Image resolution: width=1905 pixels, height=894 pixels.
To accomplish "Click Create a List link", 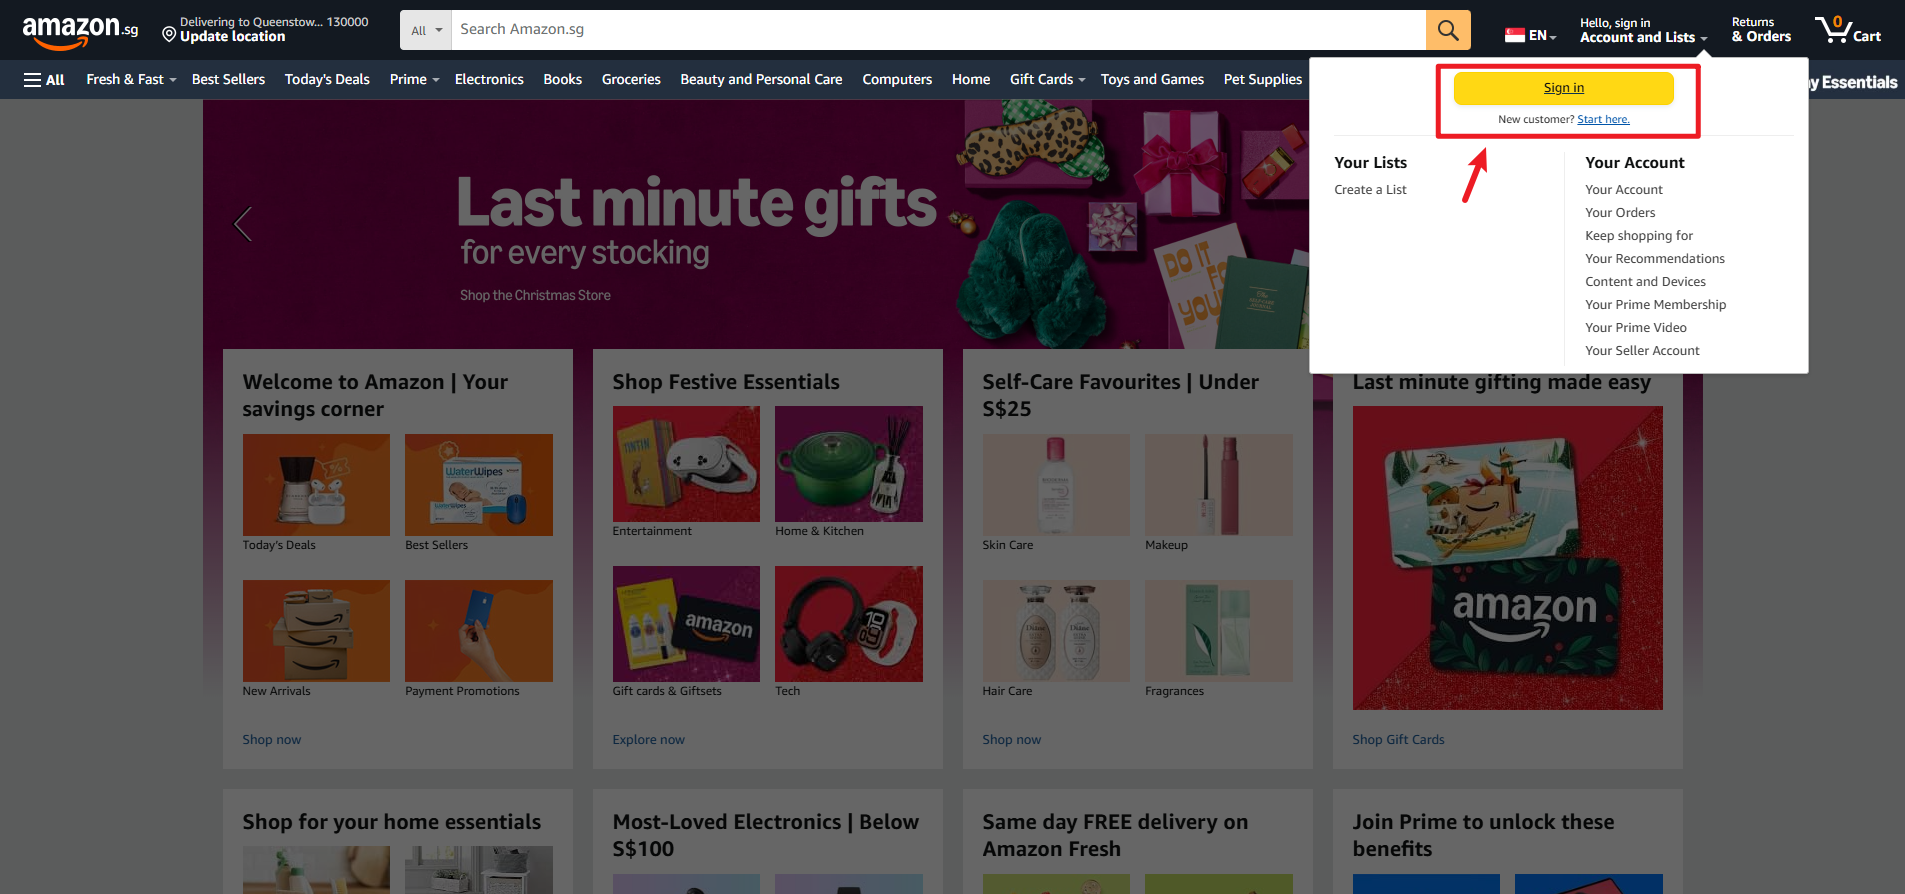I will point(1370,190).
